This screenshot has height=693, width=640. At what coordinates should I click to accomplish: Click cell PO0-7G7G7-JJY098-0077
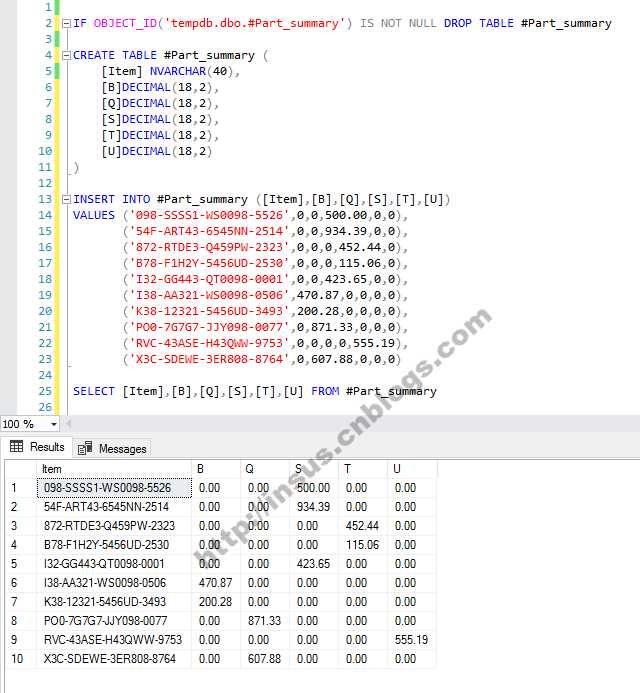(x=114, y=621)
